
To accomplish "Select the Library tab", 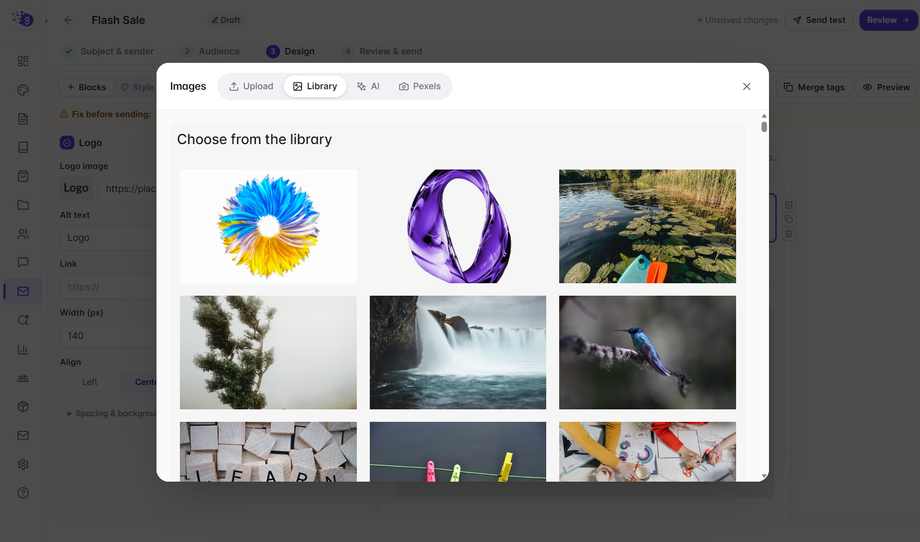I will (x=315, y=86).
